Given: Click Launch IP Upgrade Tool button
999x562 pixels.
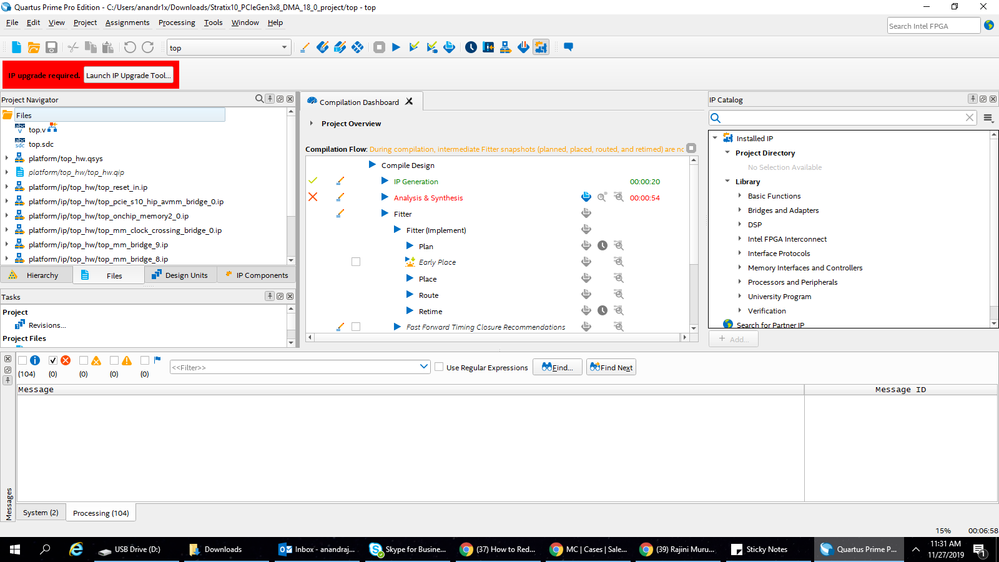Looking at the screenshot, I should click(128, 75).
